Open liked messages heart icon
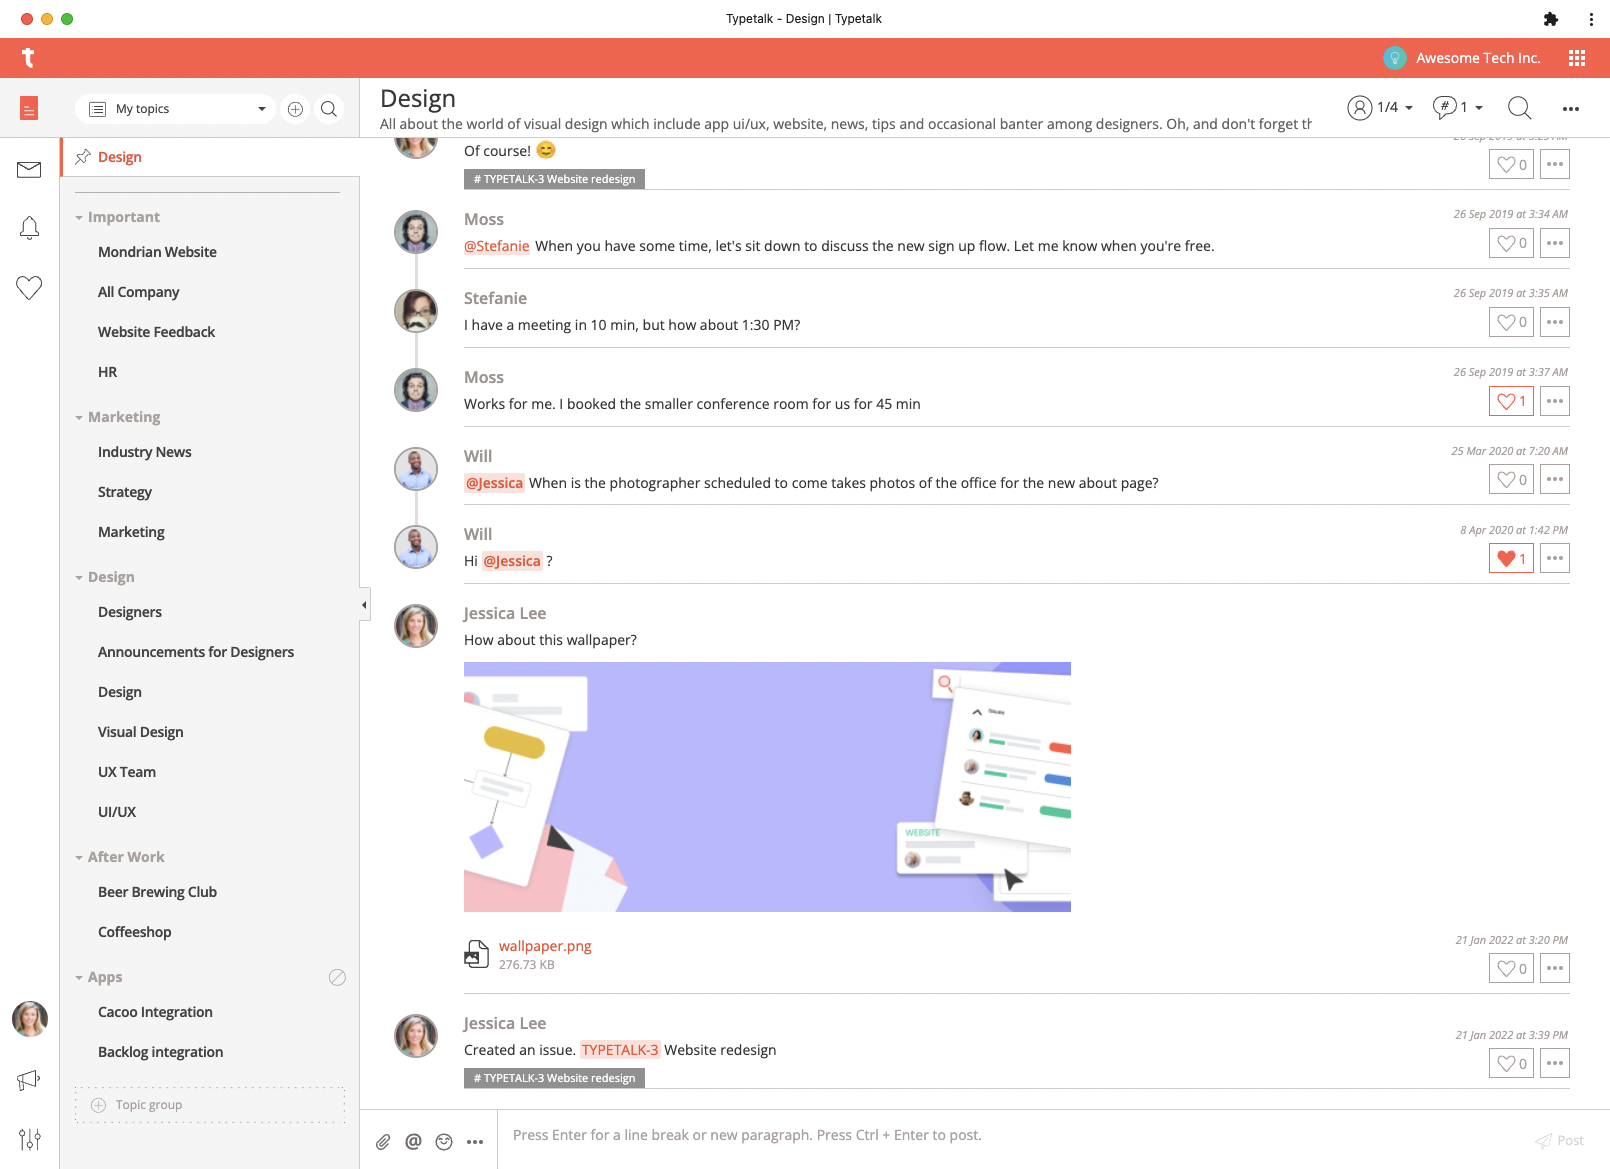The image size is (1610, 1169). (29, 288)
